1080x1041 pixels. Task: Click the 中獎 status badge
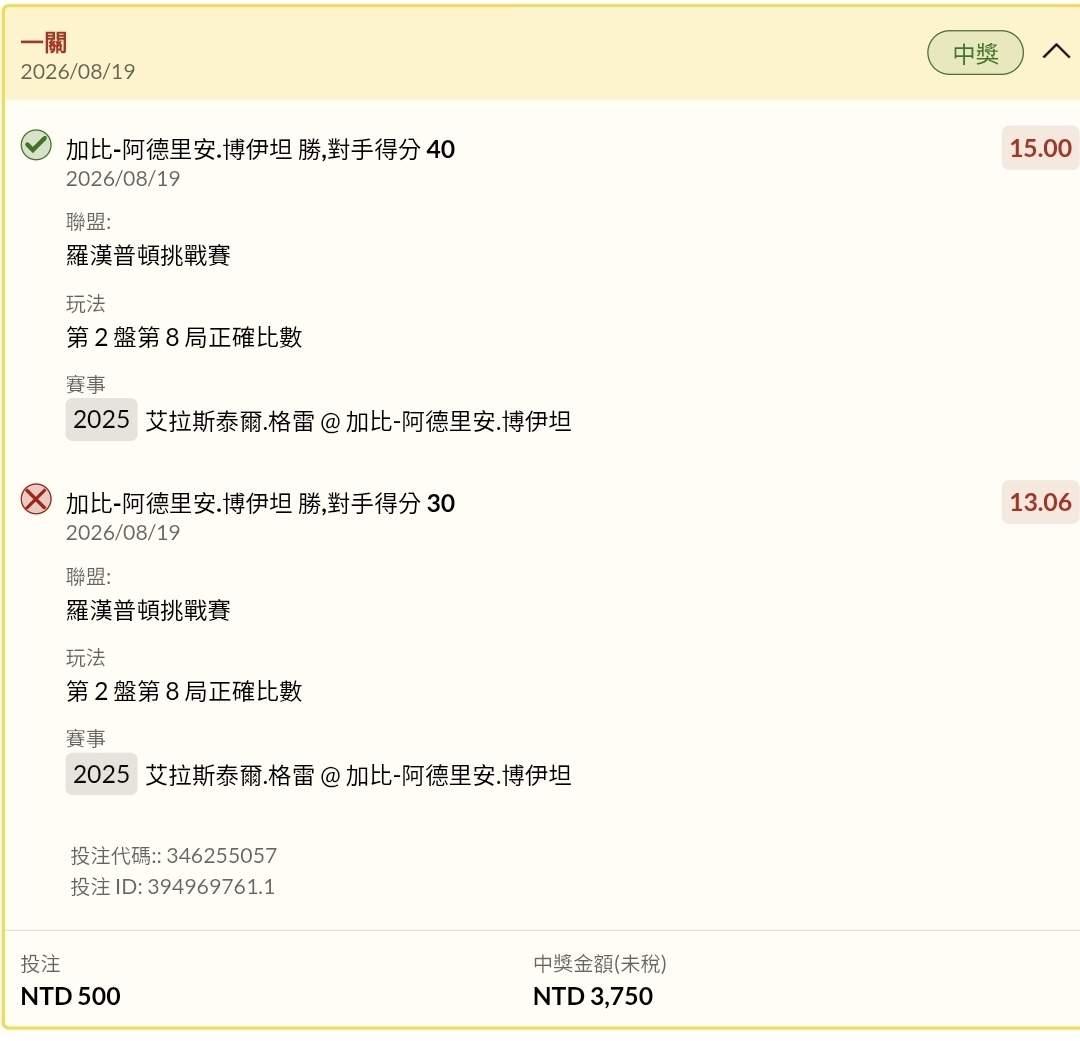pyautogui.click(x=975, y=53)
